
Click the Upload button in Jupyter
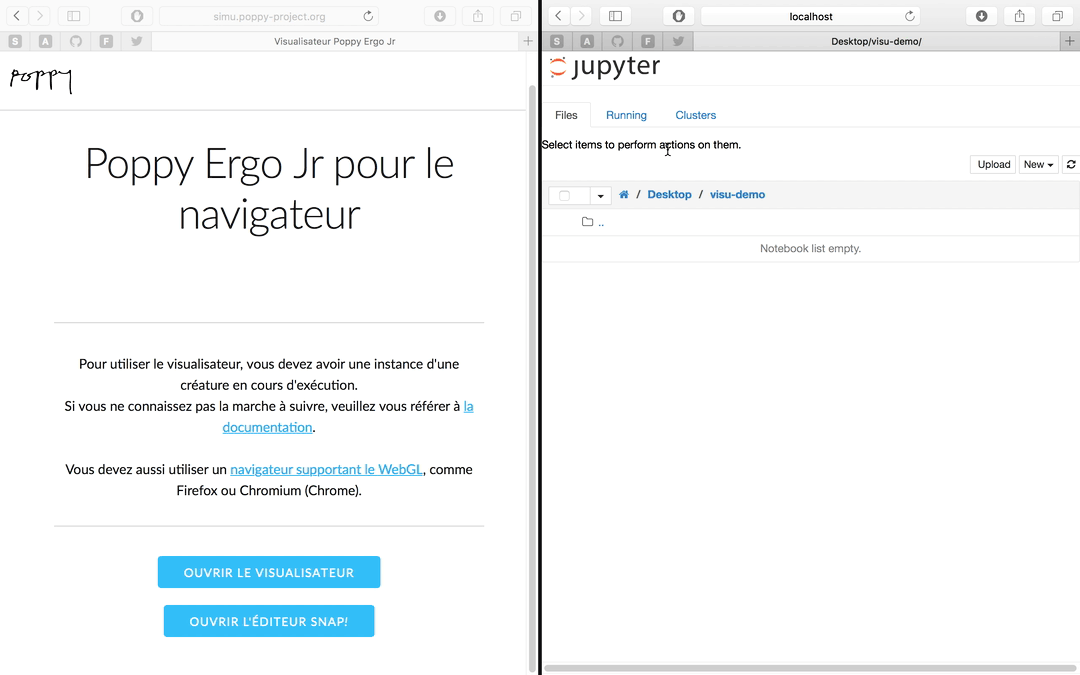[x=993, y=165]
